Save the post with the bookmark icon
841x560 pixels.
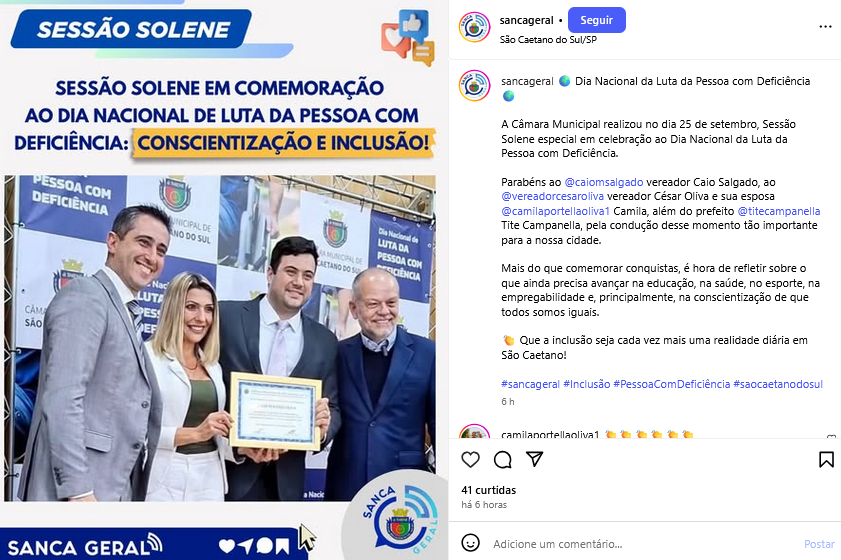[x=826, y=460]
